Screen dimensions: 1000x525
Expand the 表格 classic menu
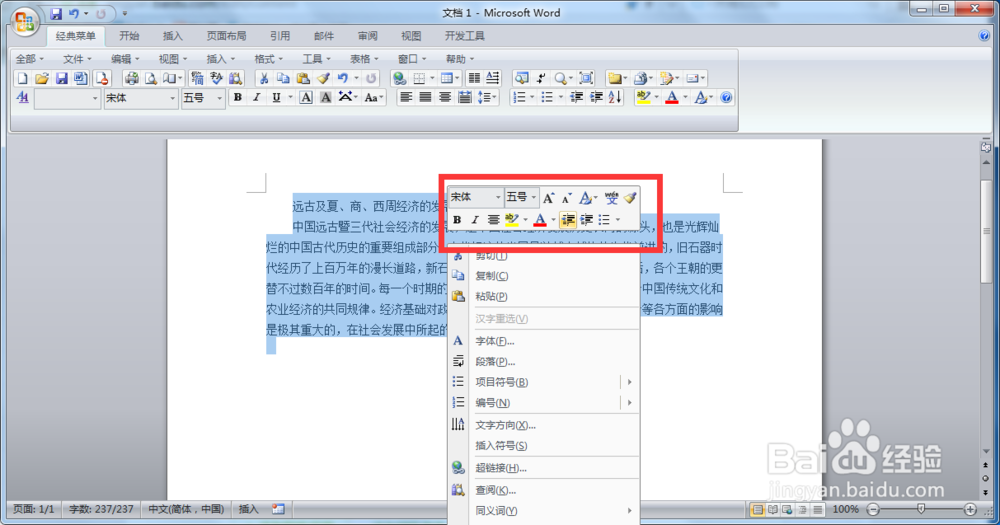pyautogui.click(x=364, y=59)
